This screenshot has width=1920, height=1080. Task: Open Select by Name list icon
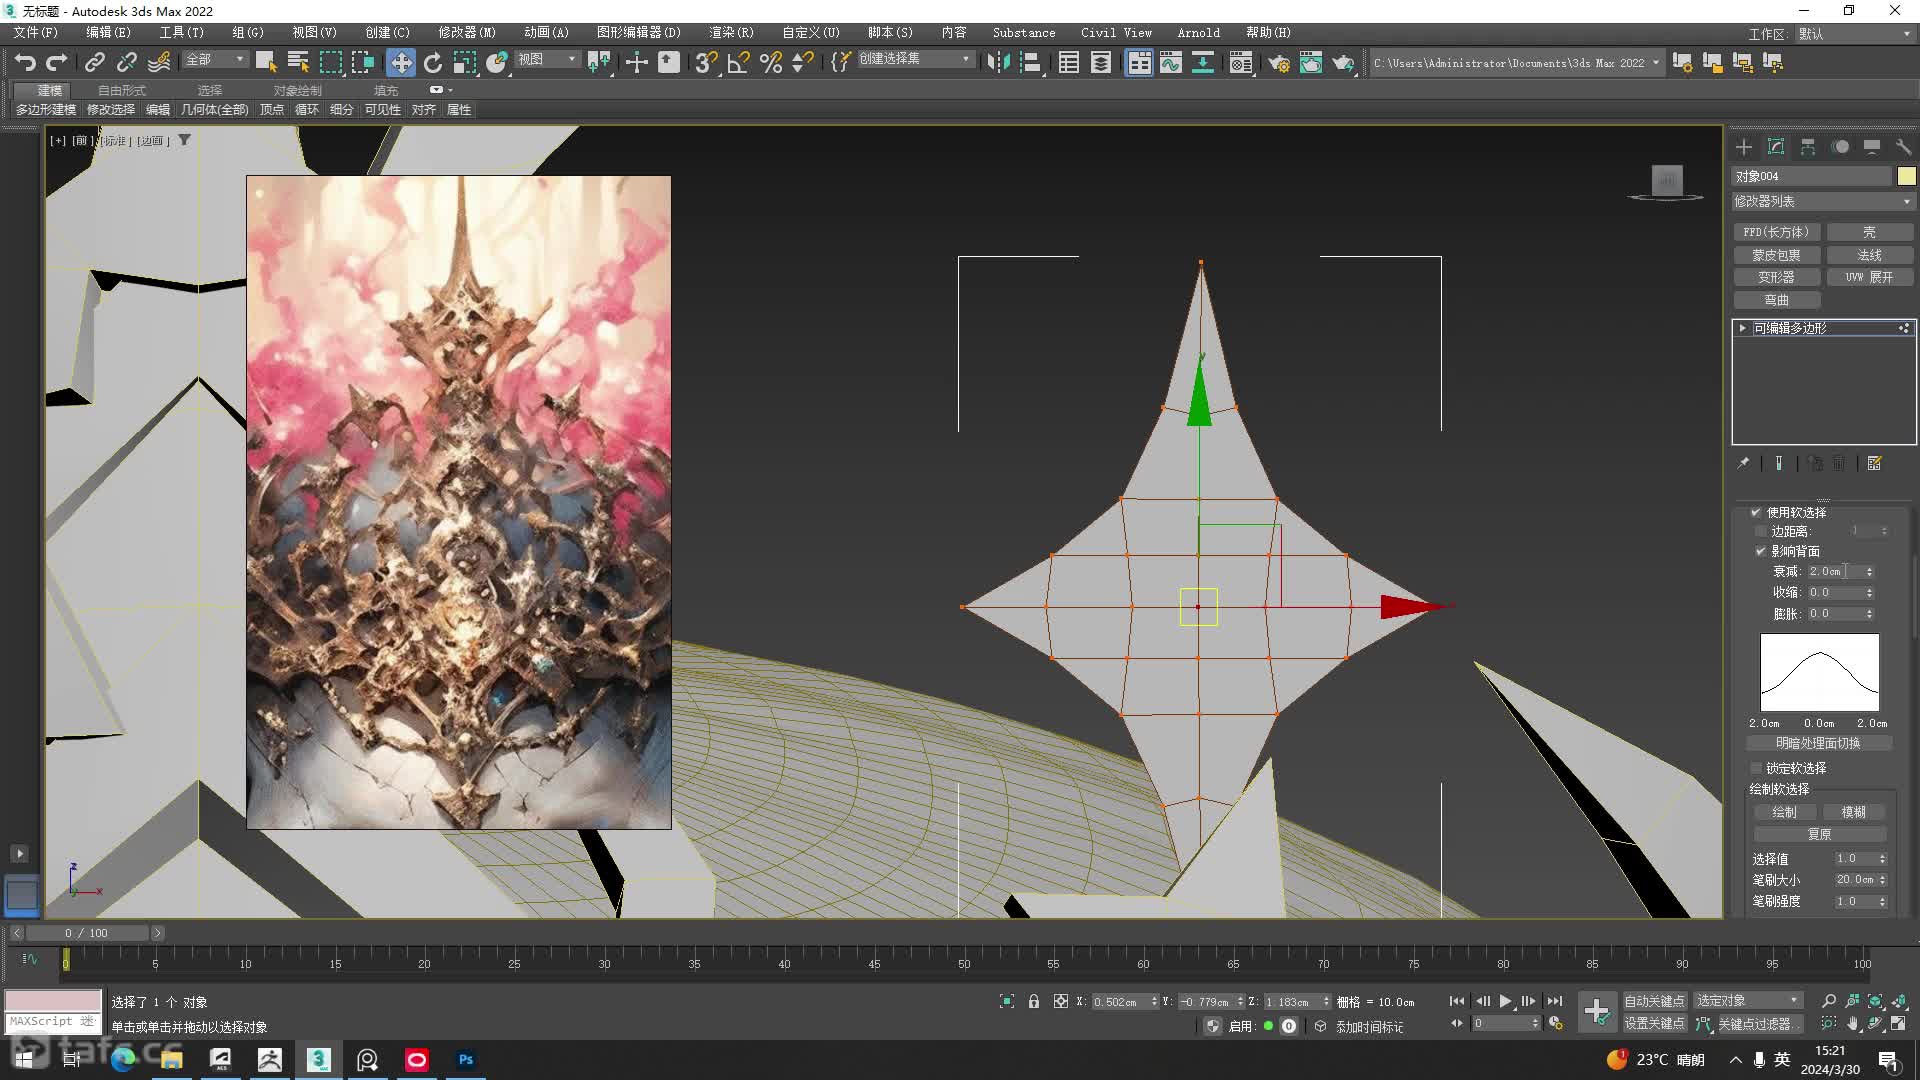click(298, 62)
